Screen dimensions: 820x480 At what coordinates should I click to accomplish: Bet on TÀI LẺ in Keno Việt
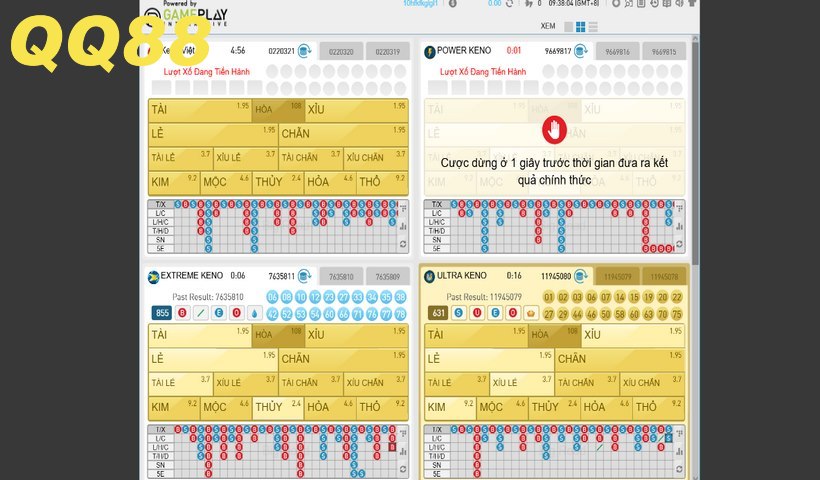pyautogui.click(x=180, y=158)
